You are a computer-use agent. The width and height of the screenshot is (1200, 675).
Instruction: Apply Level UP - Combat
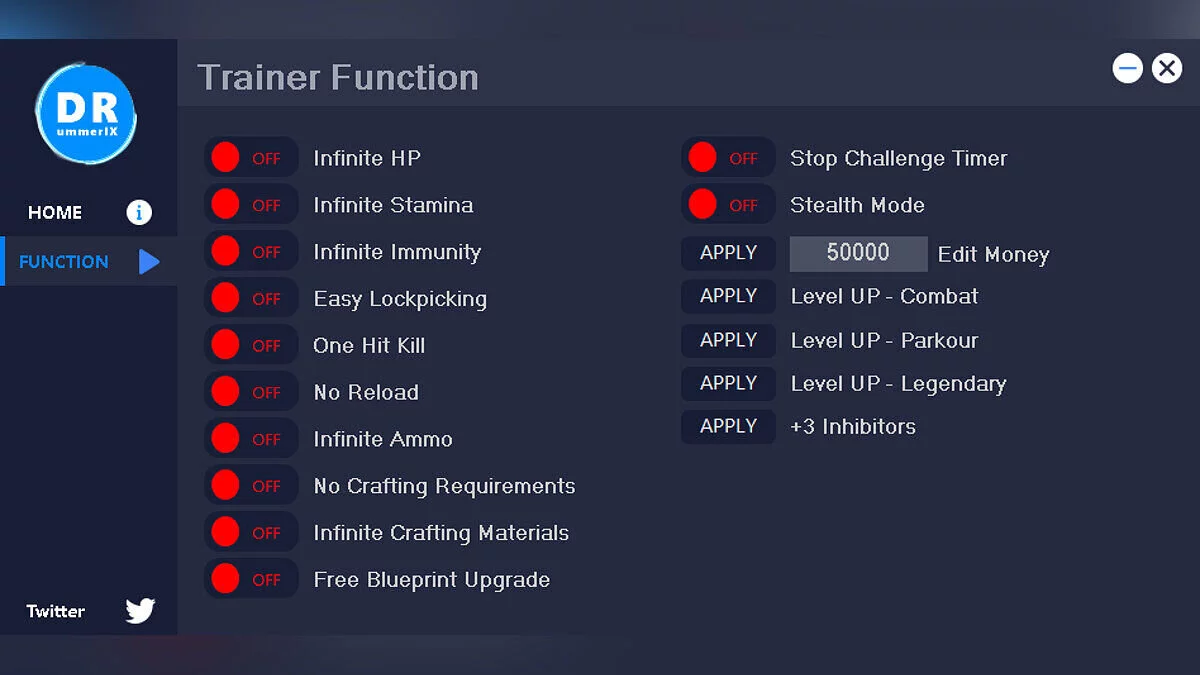point(728,296)
